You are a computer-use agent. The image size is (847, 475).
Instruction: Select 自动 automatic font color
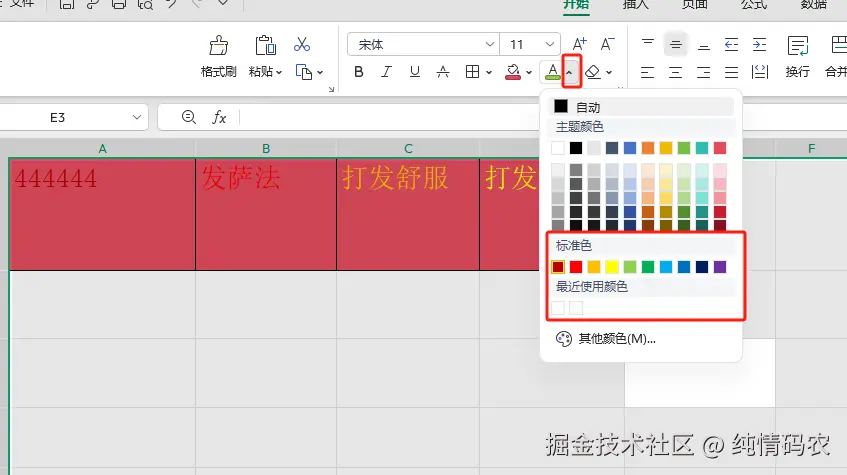pos(642,106)
